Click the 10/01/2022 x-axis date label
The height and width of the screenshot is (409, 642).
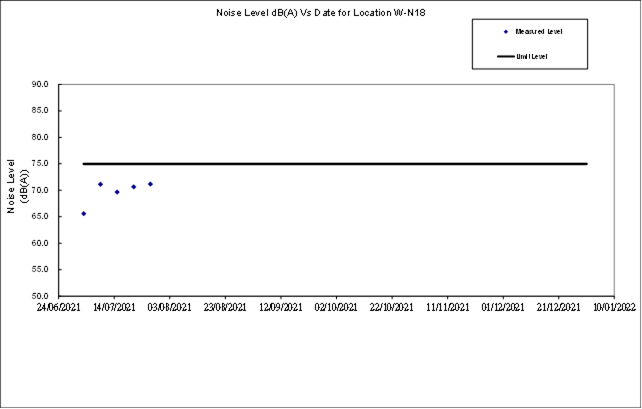(612, 309)
